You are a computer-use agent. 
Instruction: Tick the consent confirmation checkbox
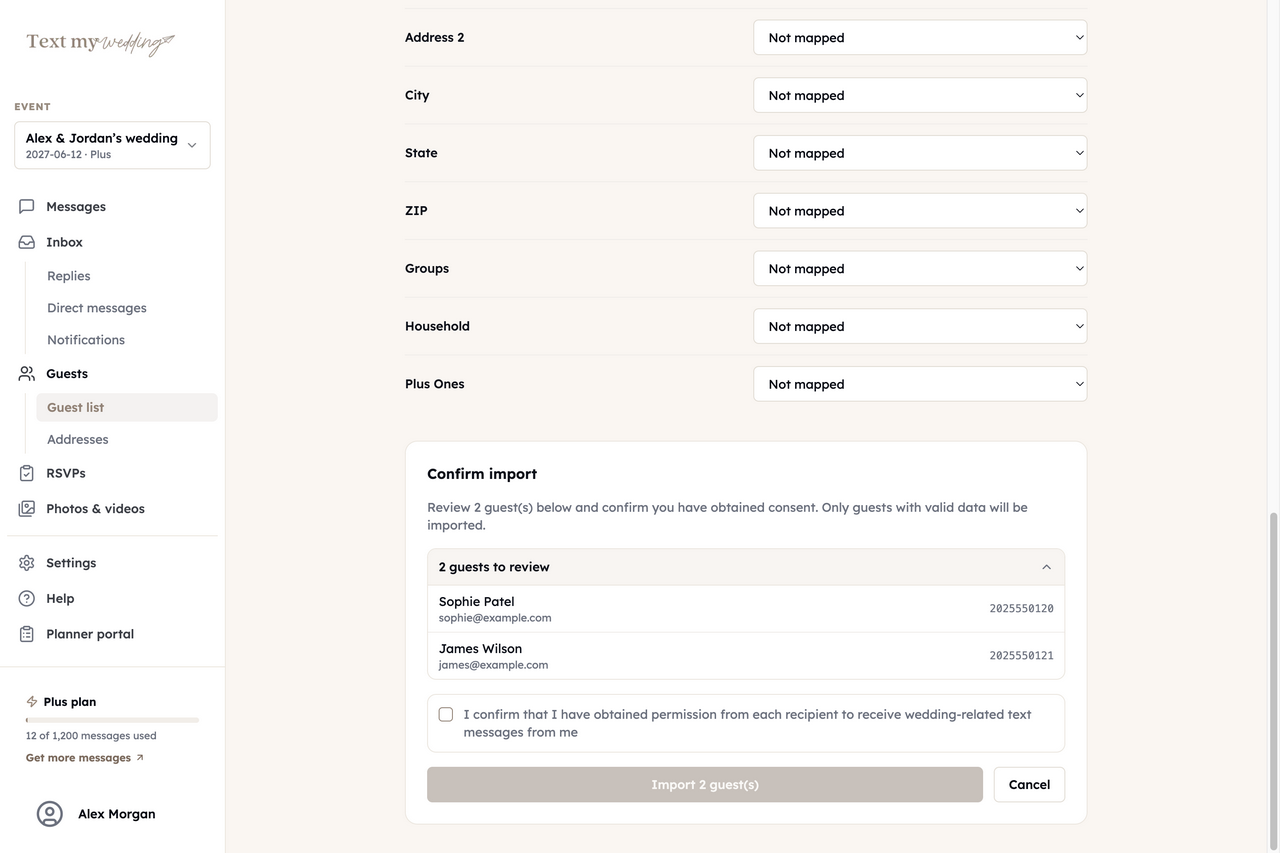pos(446,714)
